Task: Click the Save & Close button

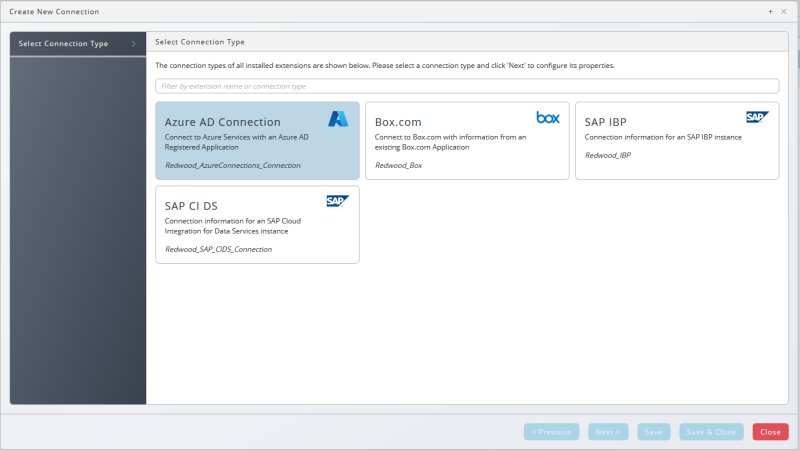Action: pos(711,432)
